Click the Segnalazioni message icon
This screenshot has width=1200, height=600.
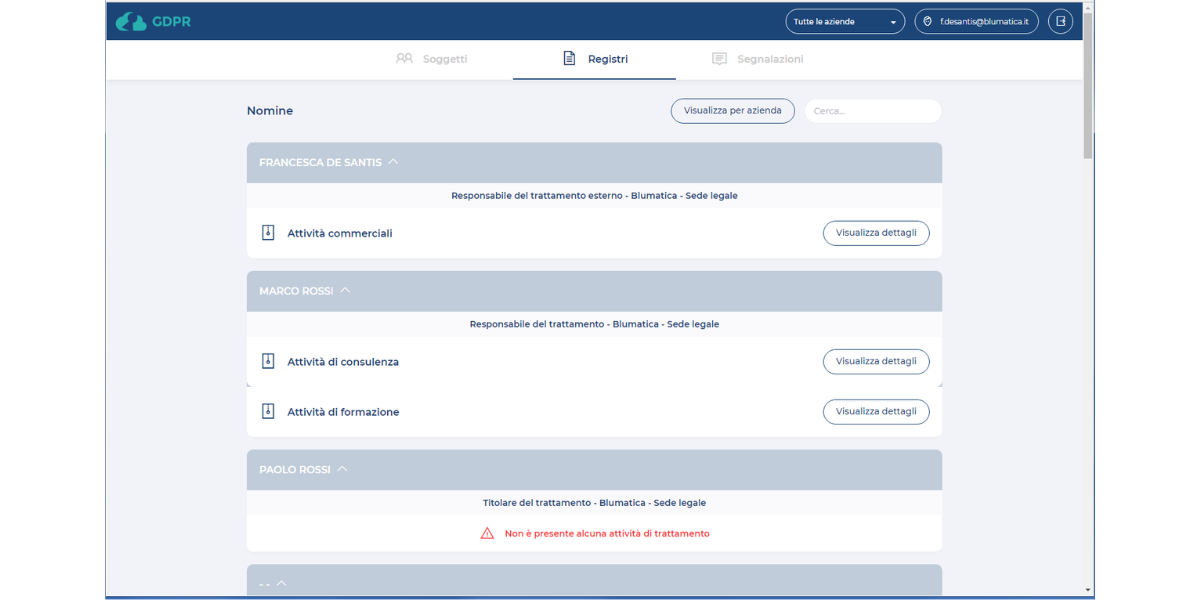pyautogui.click(x=719, y=59)
